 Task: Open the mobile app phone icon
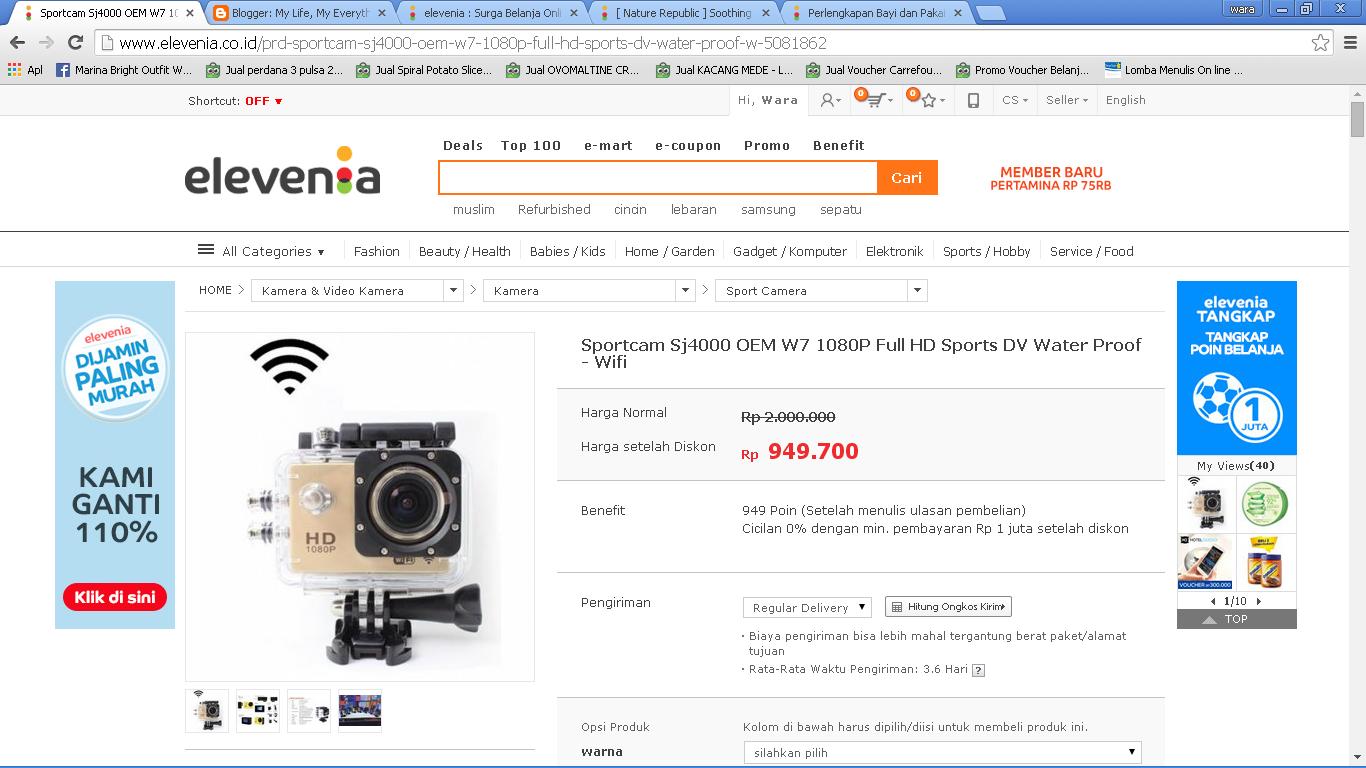973,100
